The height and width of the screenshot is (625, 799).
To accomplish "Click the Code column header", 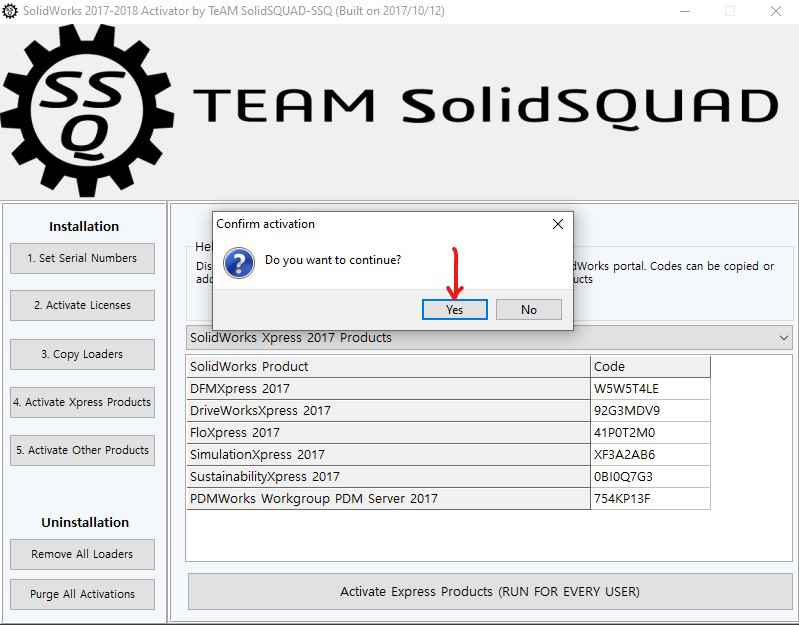I will (650, 366).
